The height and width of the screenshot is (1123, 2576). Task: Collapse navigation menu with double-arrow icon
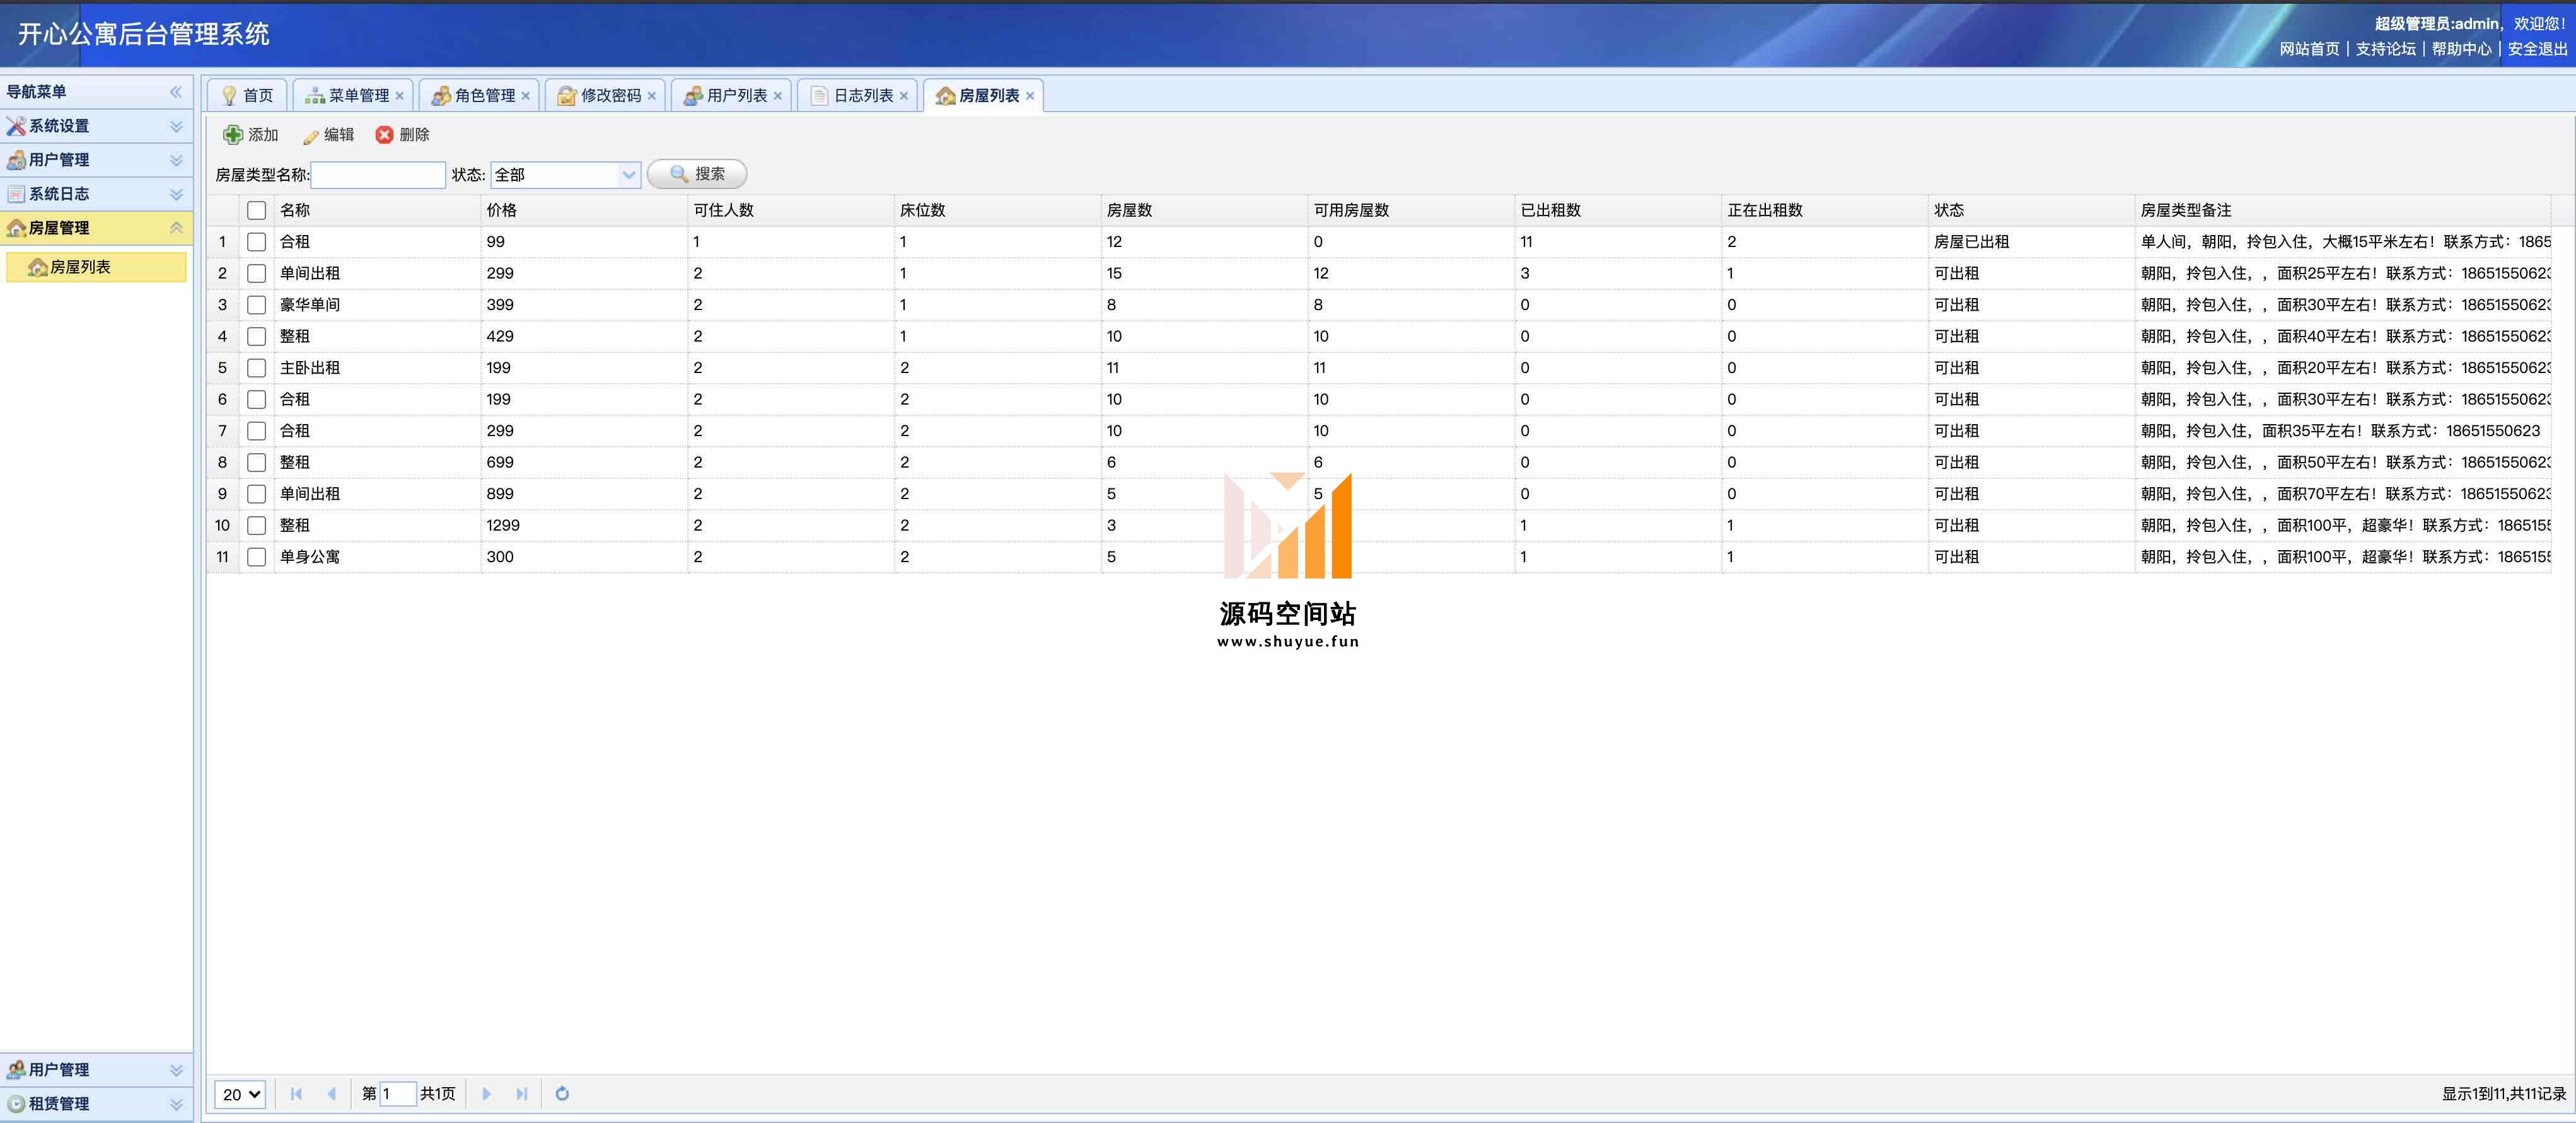point(176,92)
